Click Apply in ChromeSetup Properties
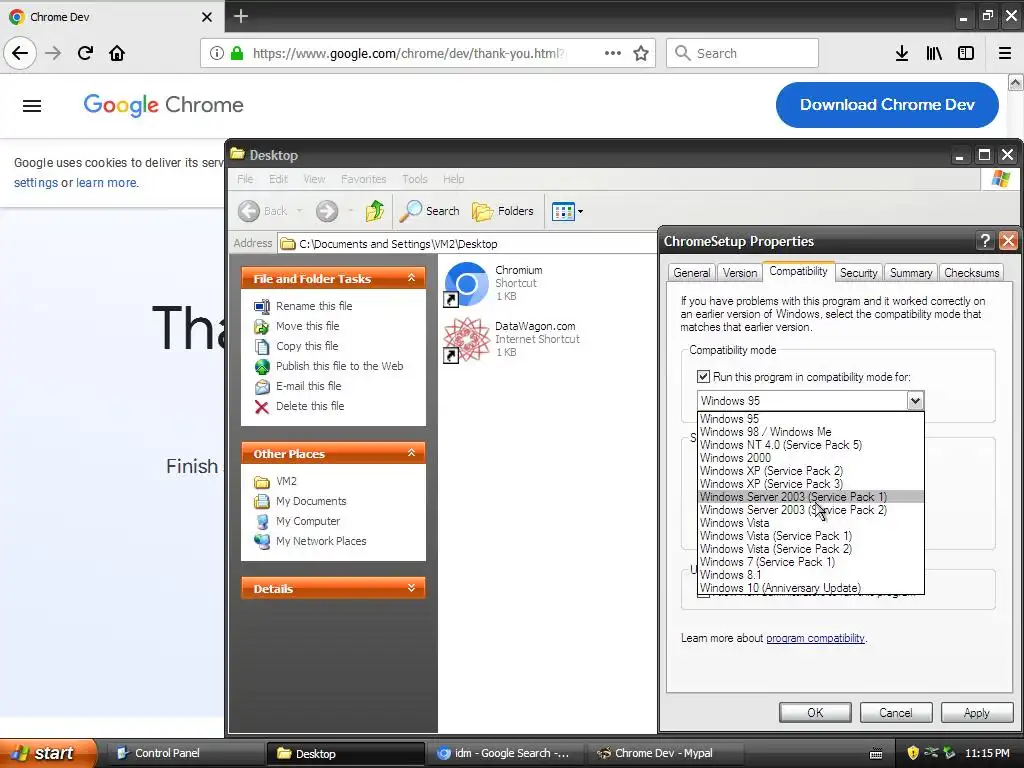This screenshot has width=1024, height=768. pos(976,712)
